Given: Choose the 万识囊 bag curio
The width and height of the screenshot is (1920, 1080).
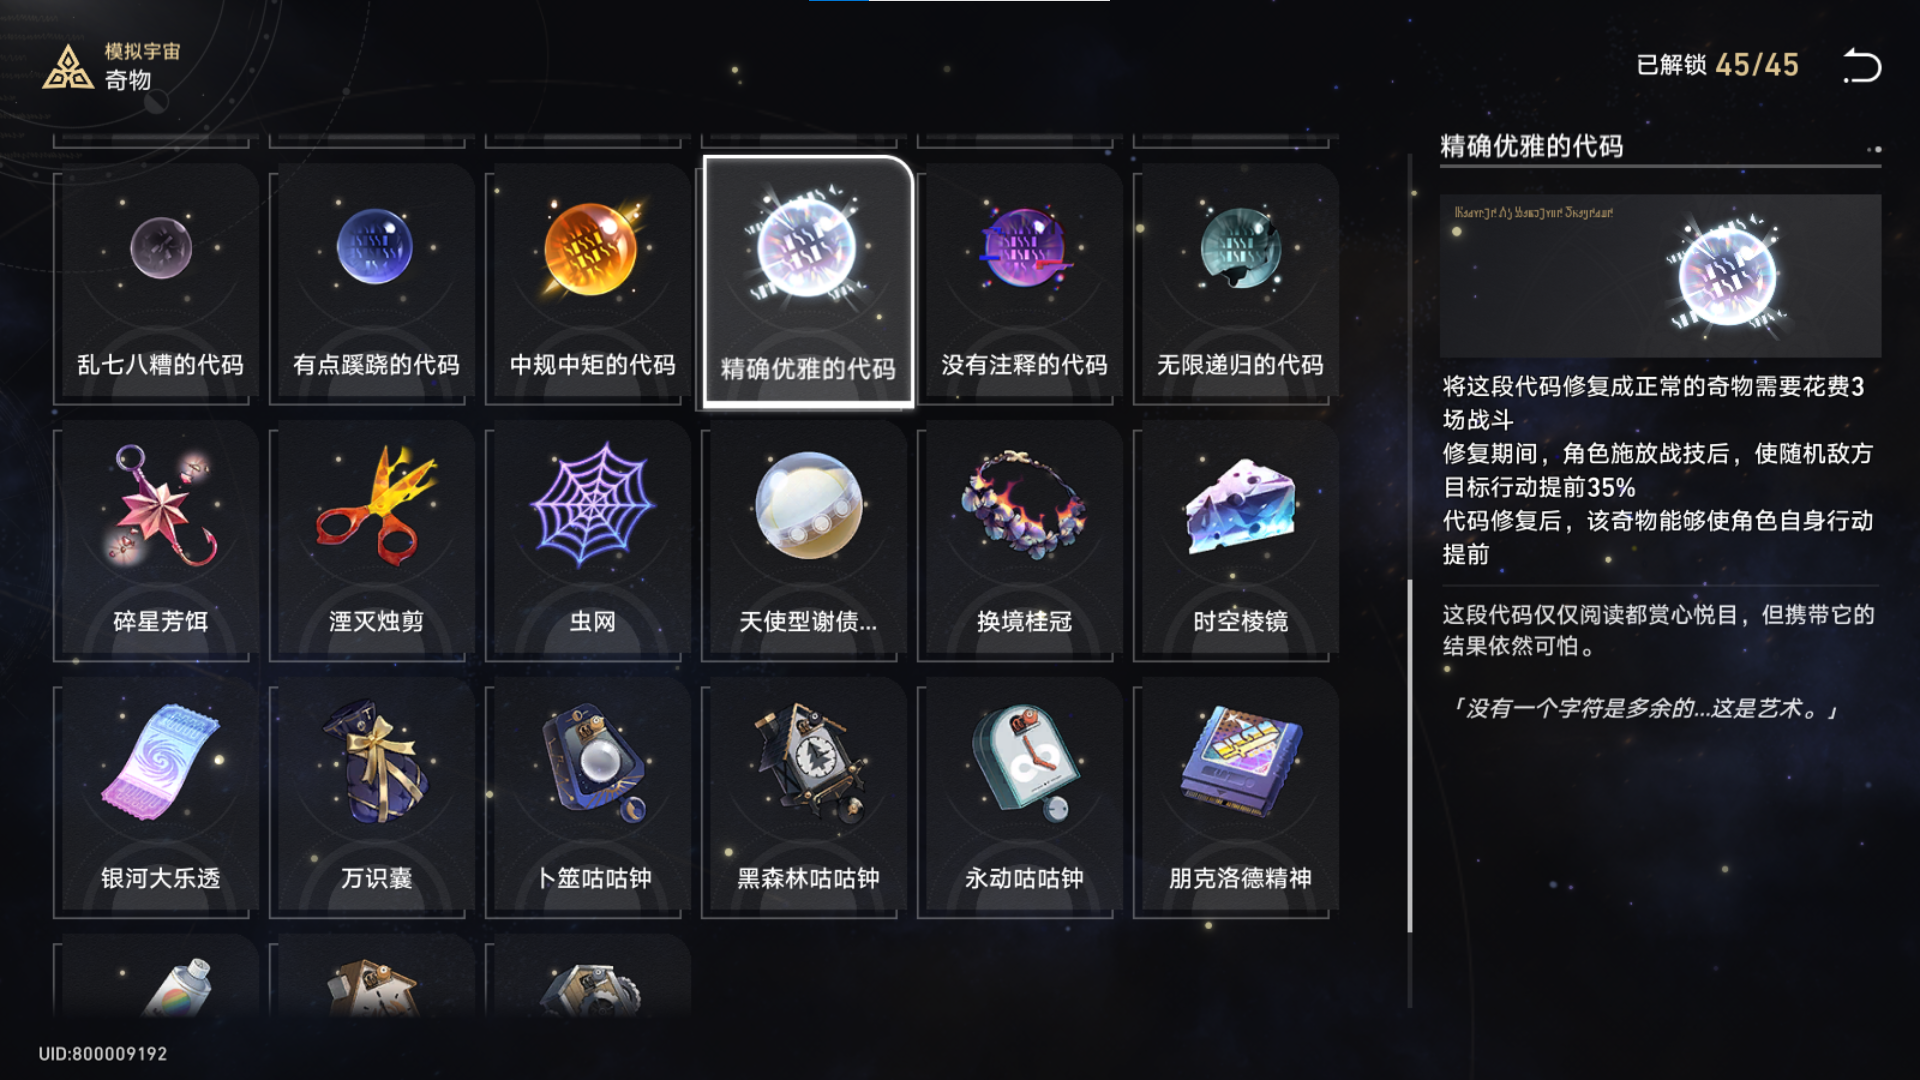Looking at the screenshot, I should point(376,798).
